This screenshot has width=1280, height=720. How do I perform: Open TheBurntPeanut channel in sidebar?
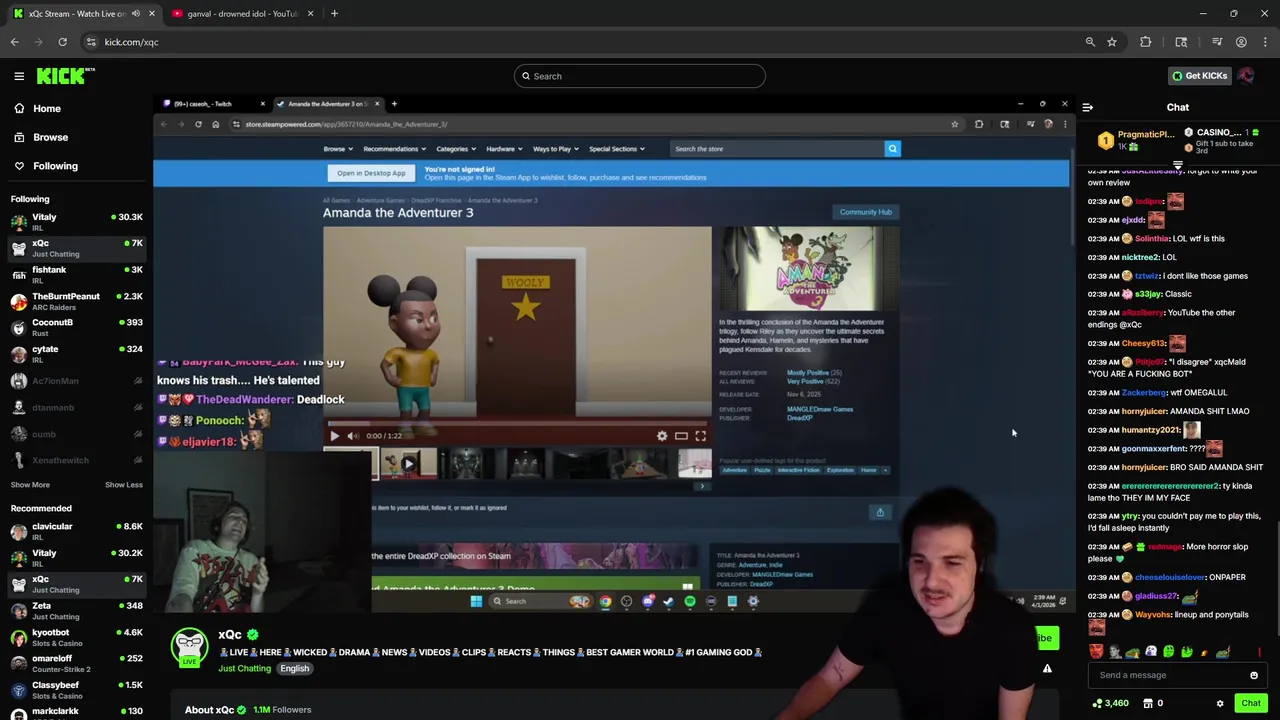click(77, 301)
